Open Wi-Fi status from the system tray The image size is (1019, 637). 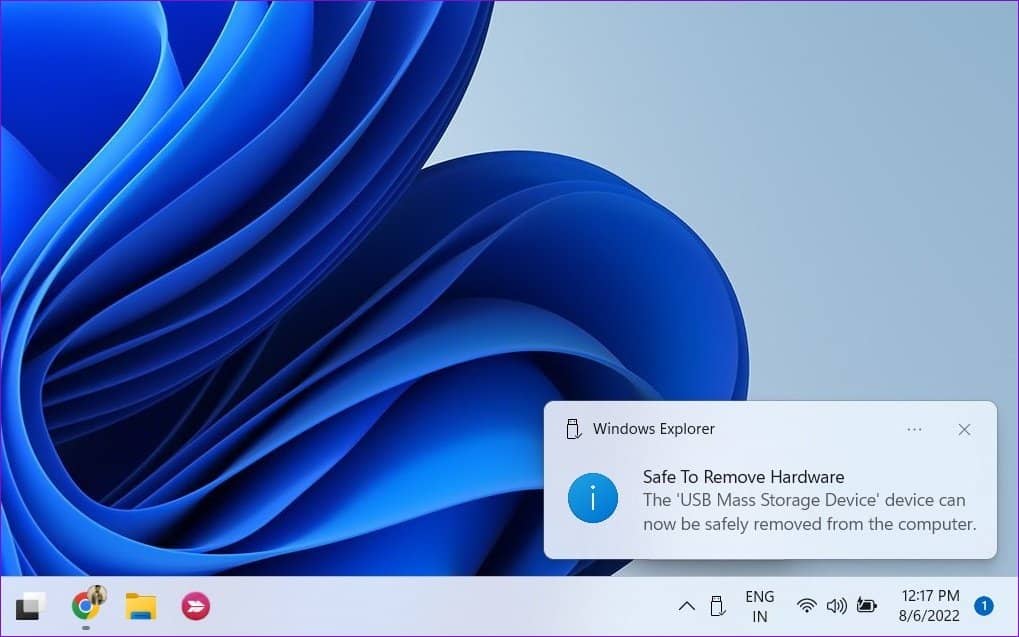tap(807, 606)
